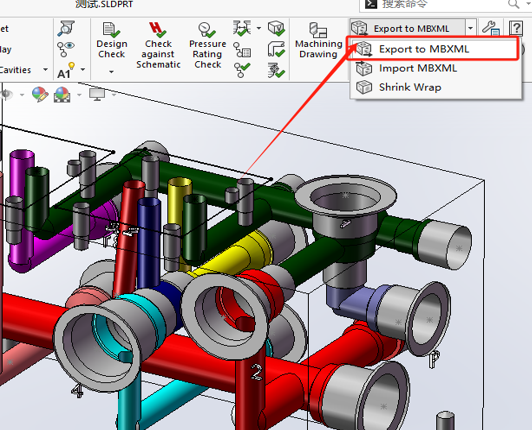Screen dimensions: 532x430
Task: Expand the Design Check dropdown arrow
Action: coord(111,72)
